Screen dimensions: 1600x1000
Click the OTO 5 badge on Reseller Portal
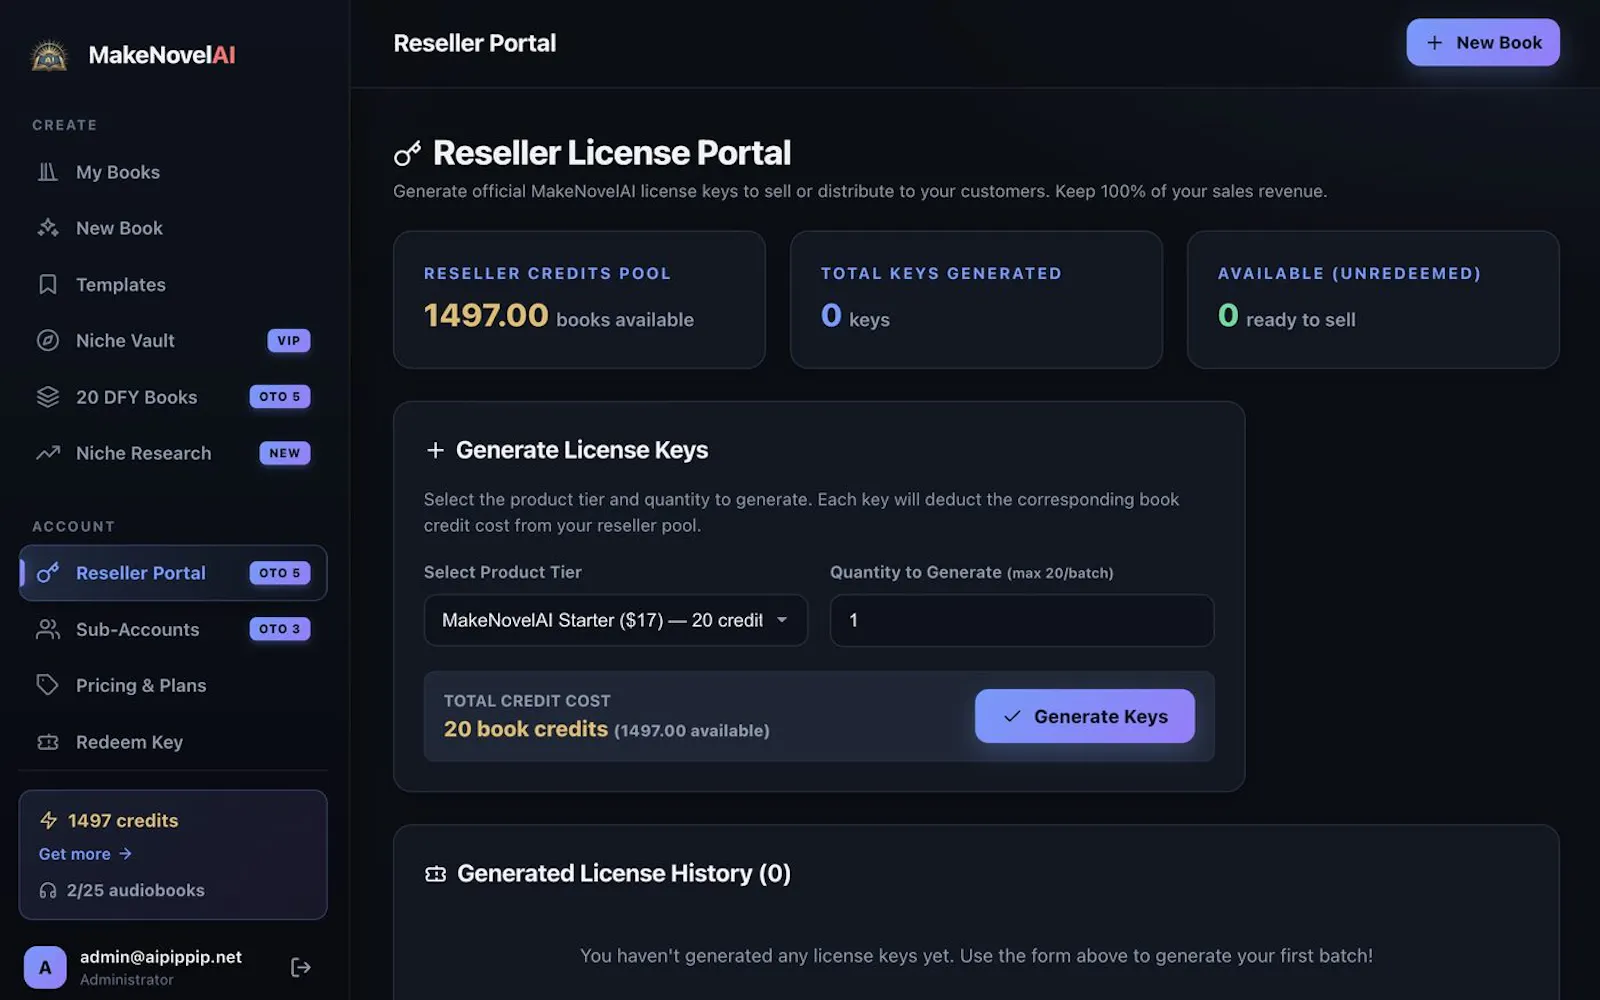[280, 573]
